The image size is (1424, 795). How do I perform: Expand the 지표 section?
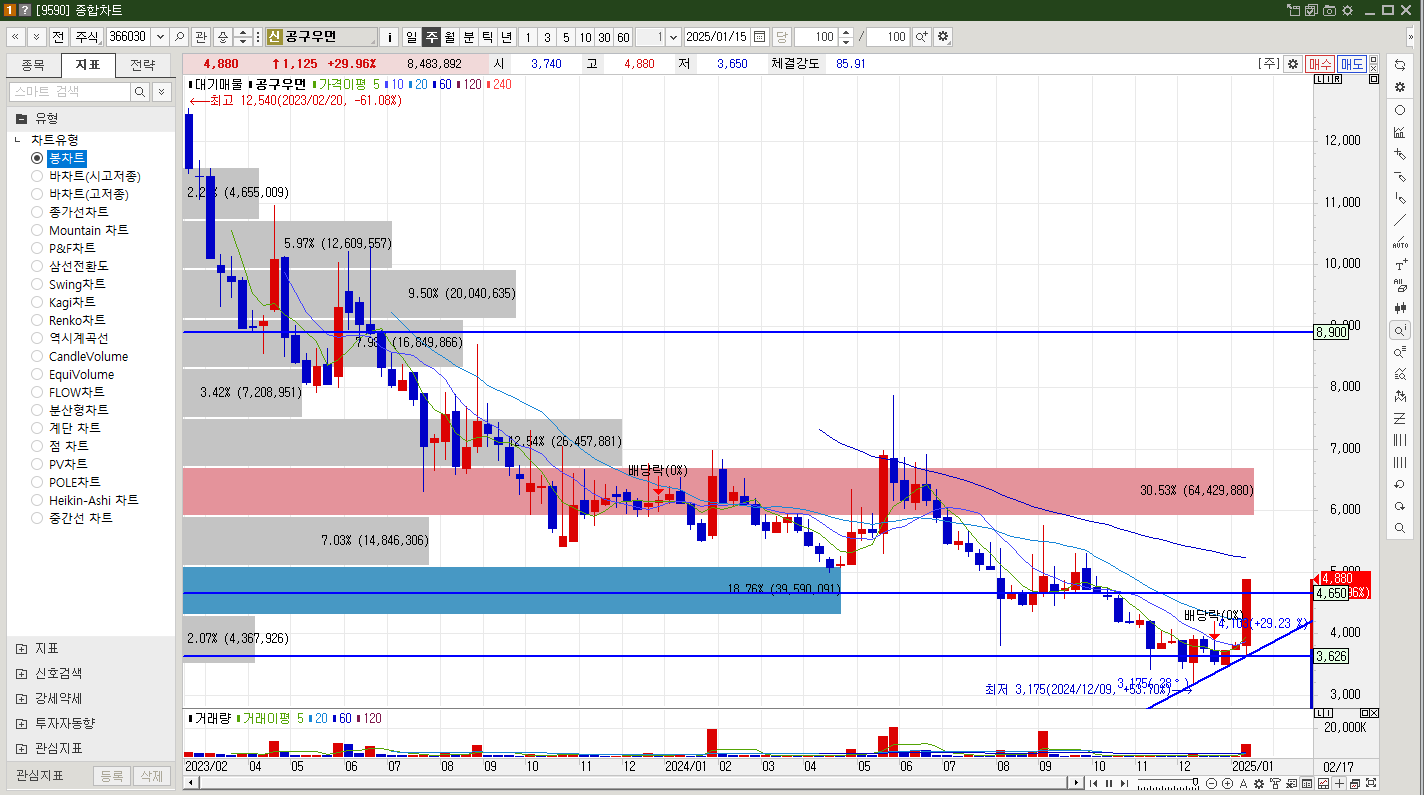click(21, 648)
